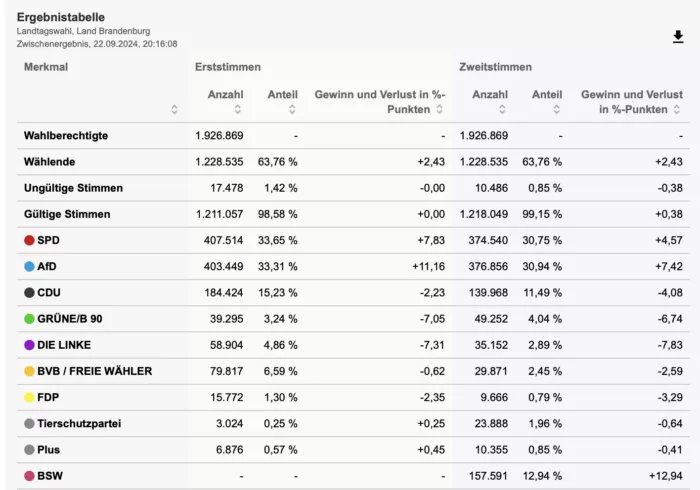This screenshot has width=700, height=490.
Task: Click SPD Erststimmen share 33,65 %
Action: click(277, 241)
